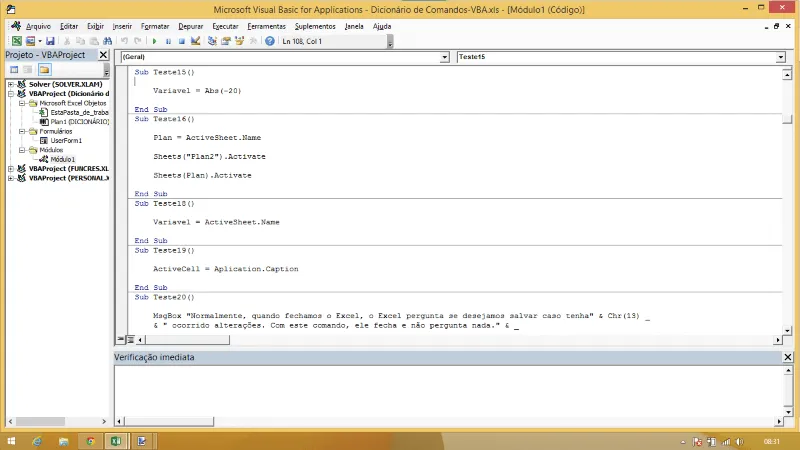Screen dimensions: 800x450
Task: Open Chrome from the taskbar
Action: pos(90,441)
